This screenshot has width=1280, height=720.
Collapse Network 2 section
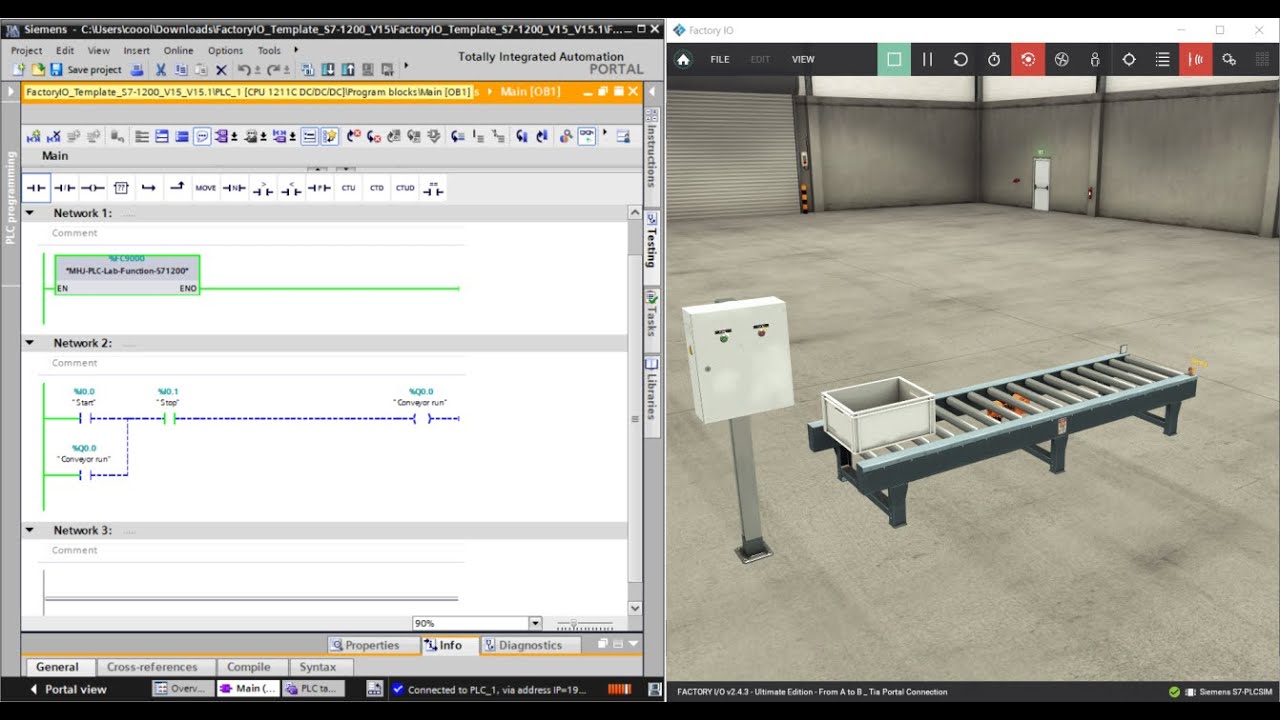(x=29, y=343)
